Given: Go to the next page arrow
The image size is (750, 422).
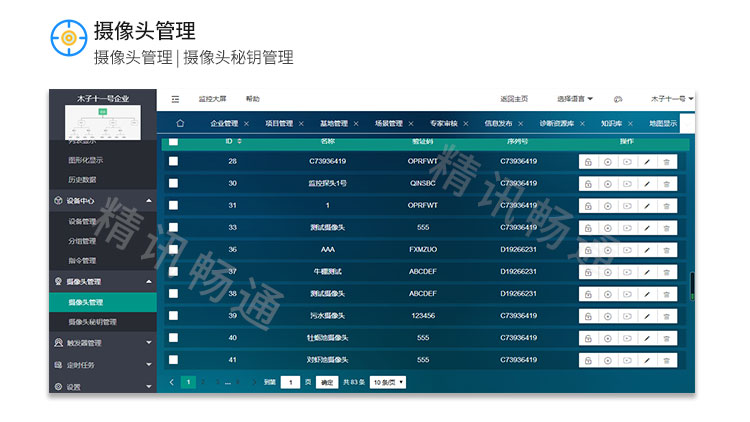Looking at the screenshot, I should [x=254, y=382].
